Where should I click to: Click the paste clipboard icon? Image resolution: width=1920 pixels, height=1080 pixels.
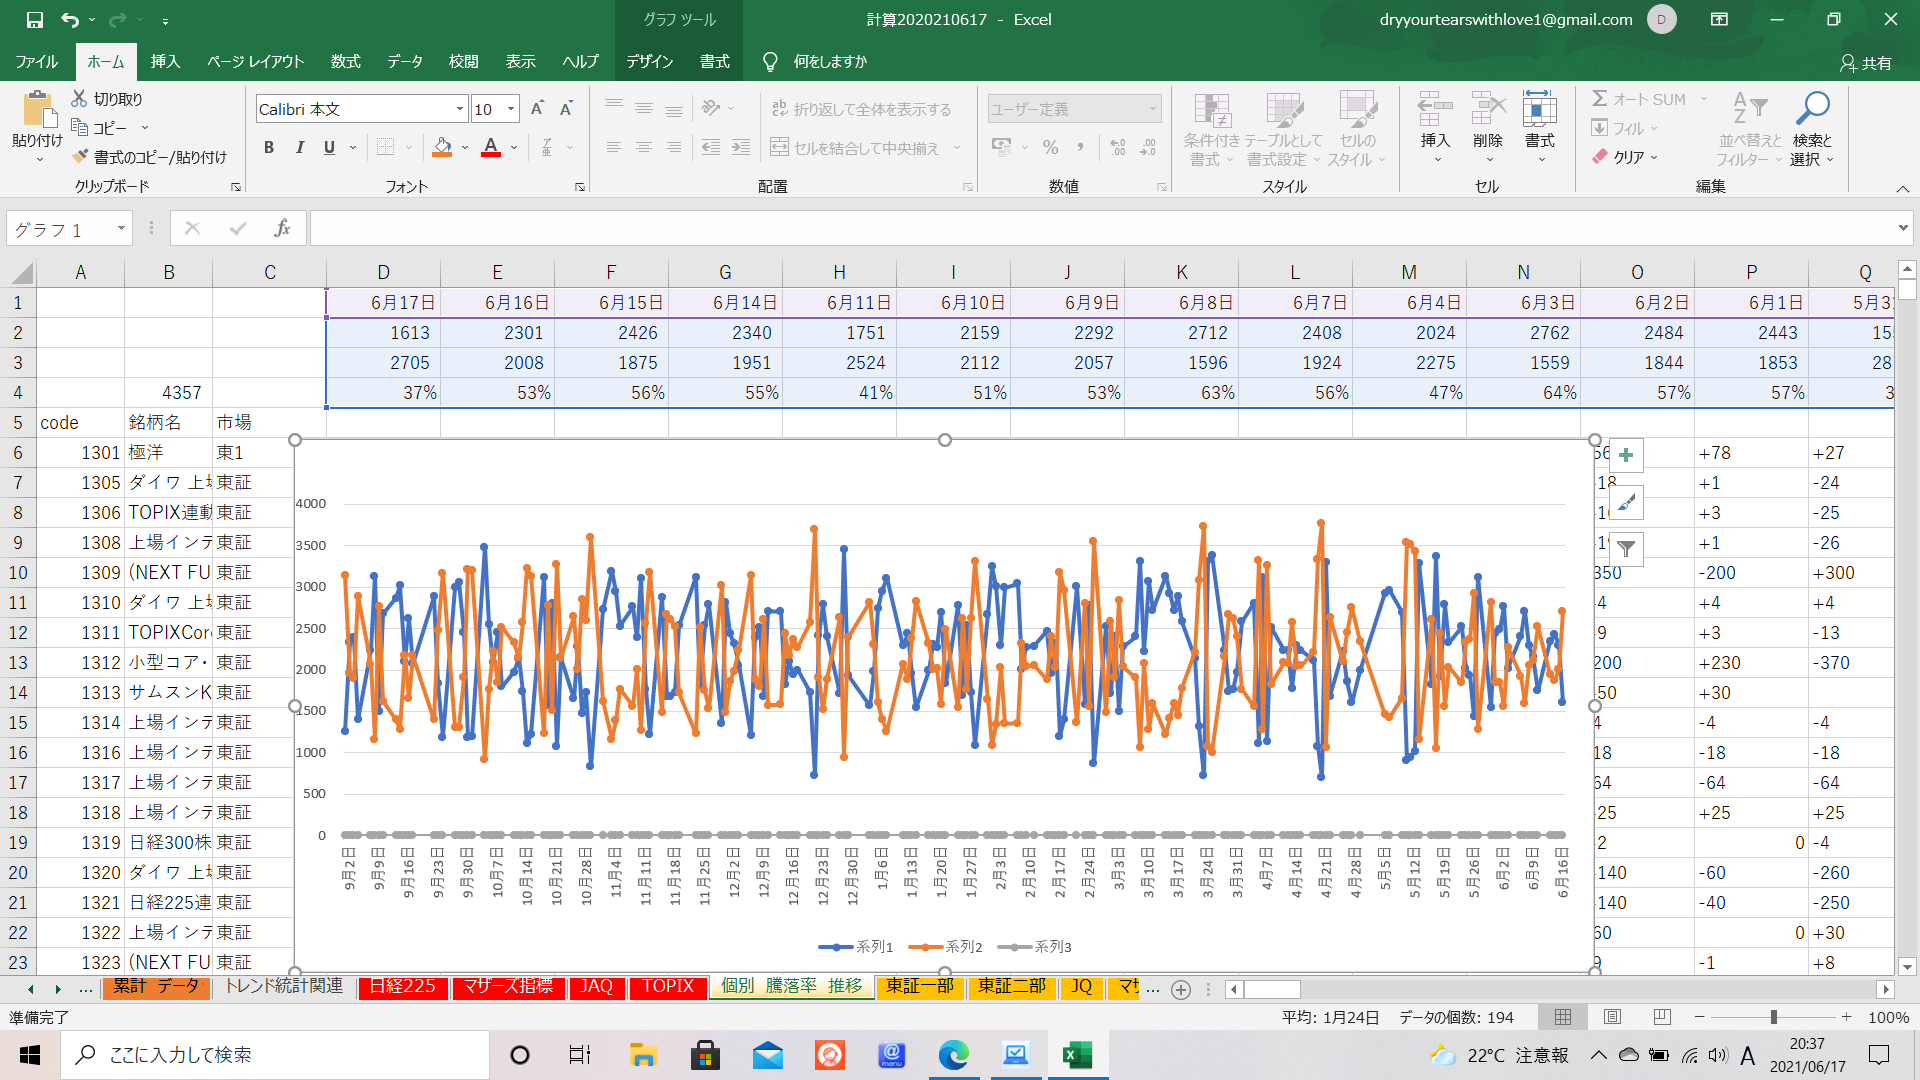coord(37,110)
